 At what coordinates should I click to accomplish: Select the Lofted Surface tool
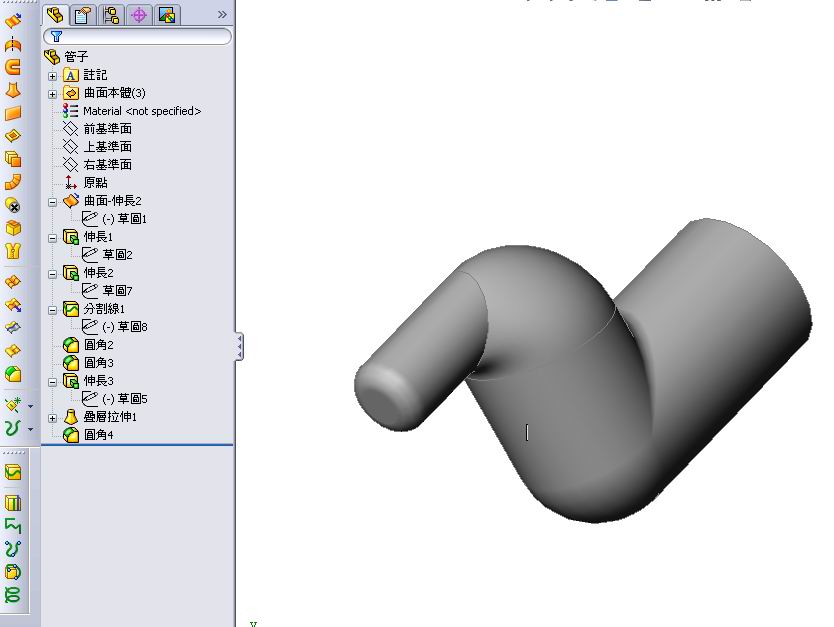tap(13, 90)
